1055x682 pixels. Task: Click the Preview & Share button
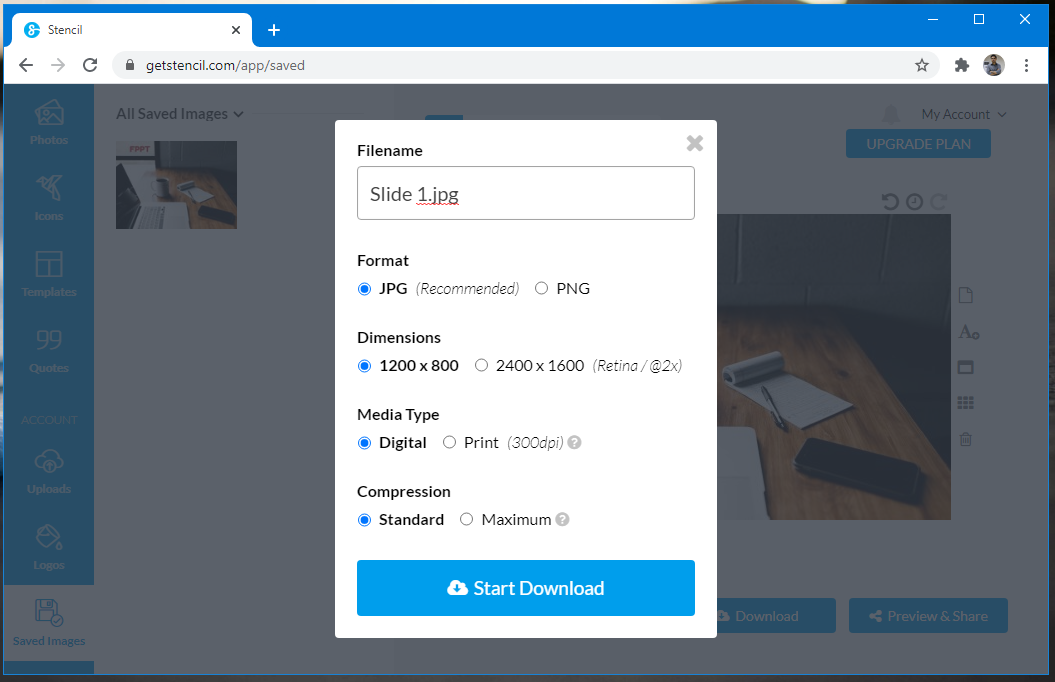[x=928, y=616]
